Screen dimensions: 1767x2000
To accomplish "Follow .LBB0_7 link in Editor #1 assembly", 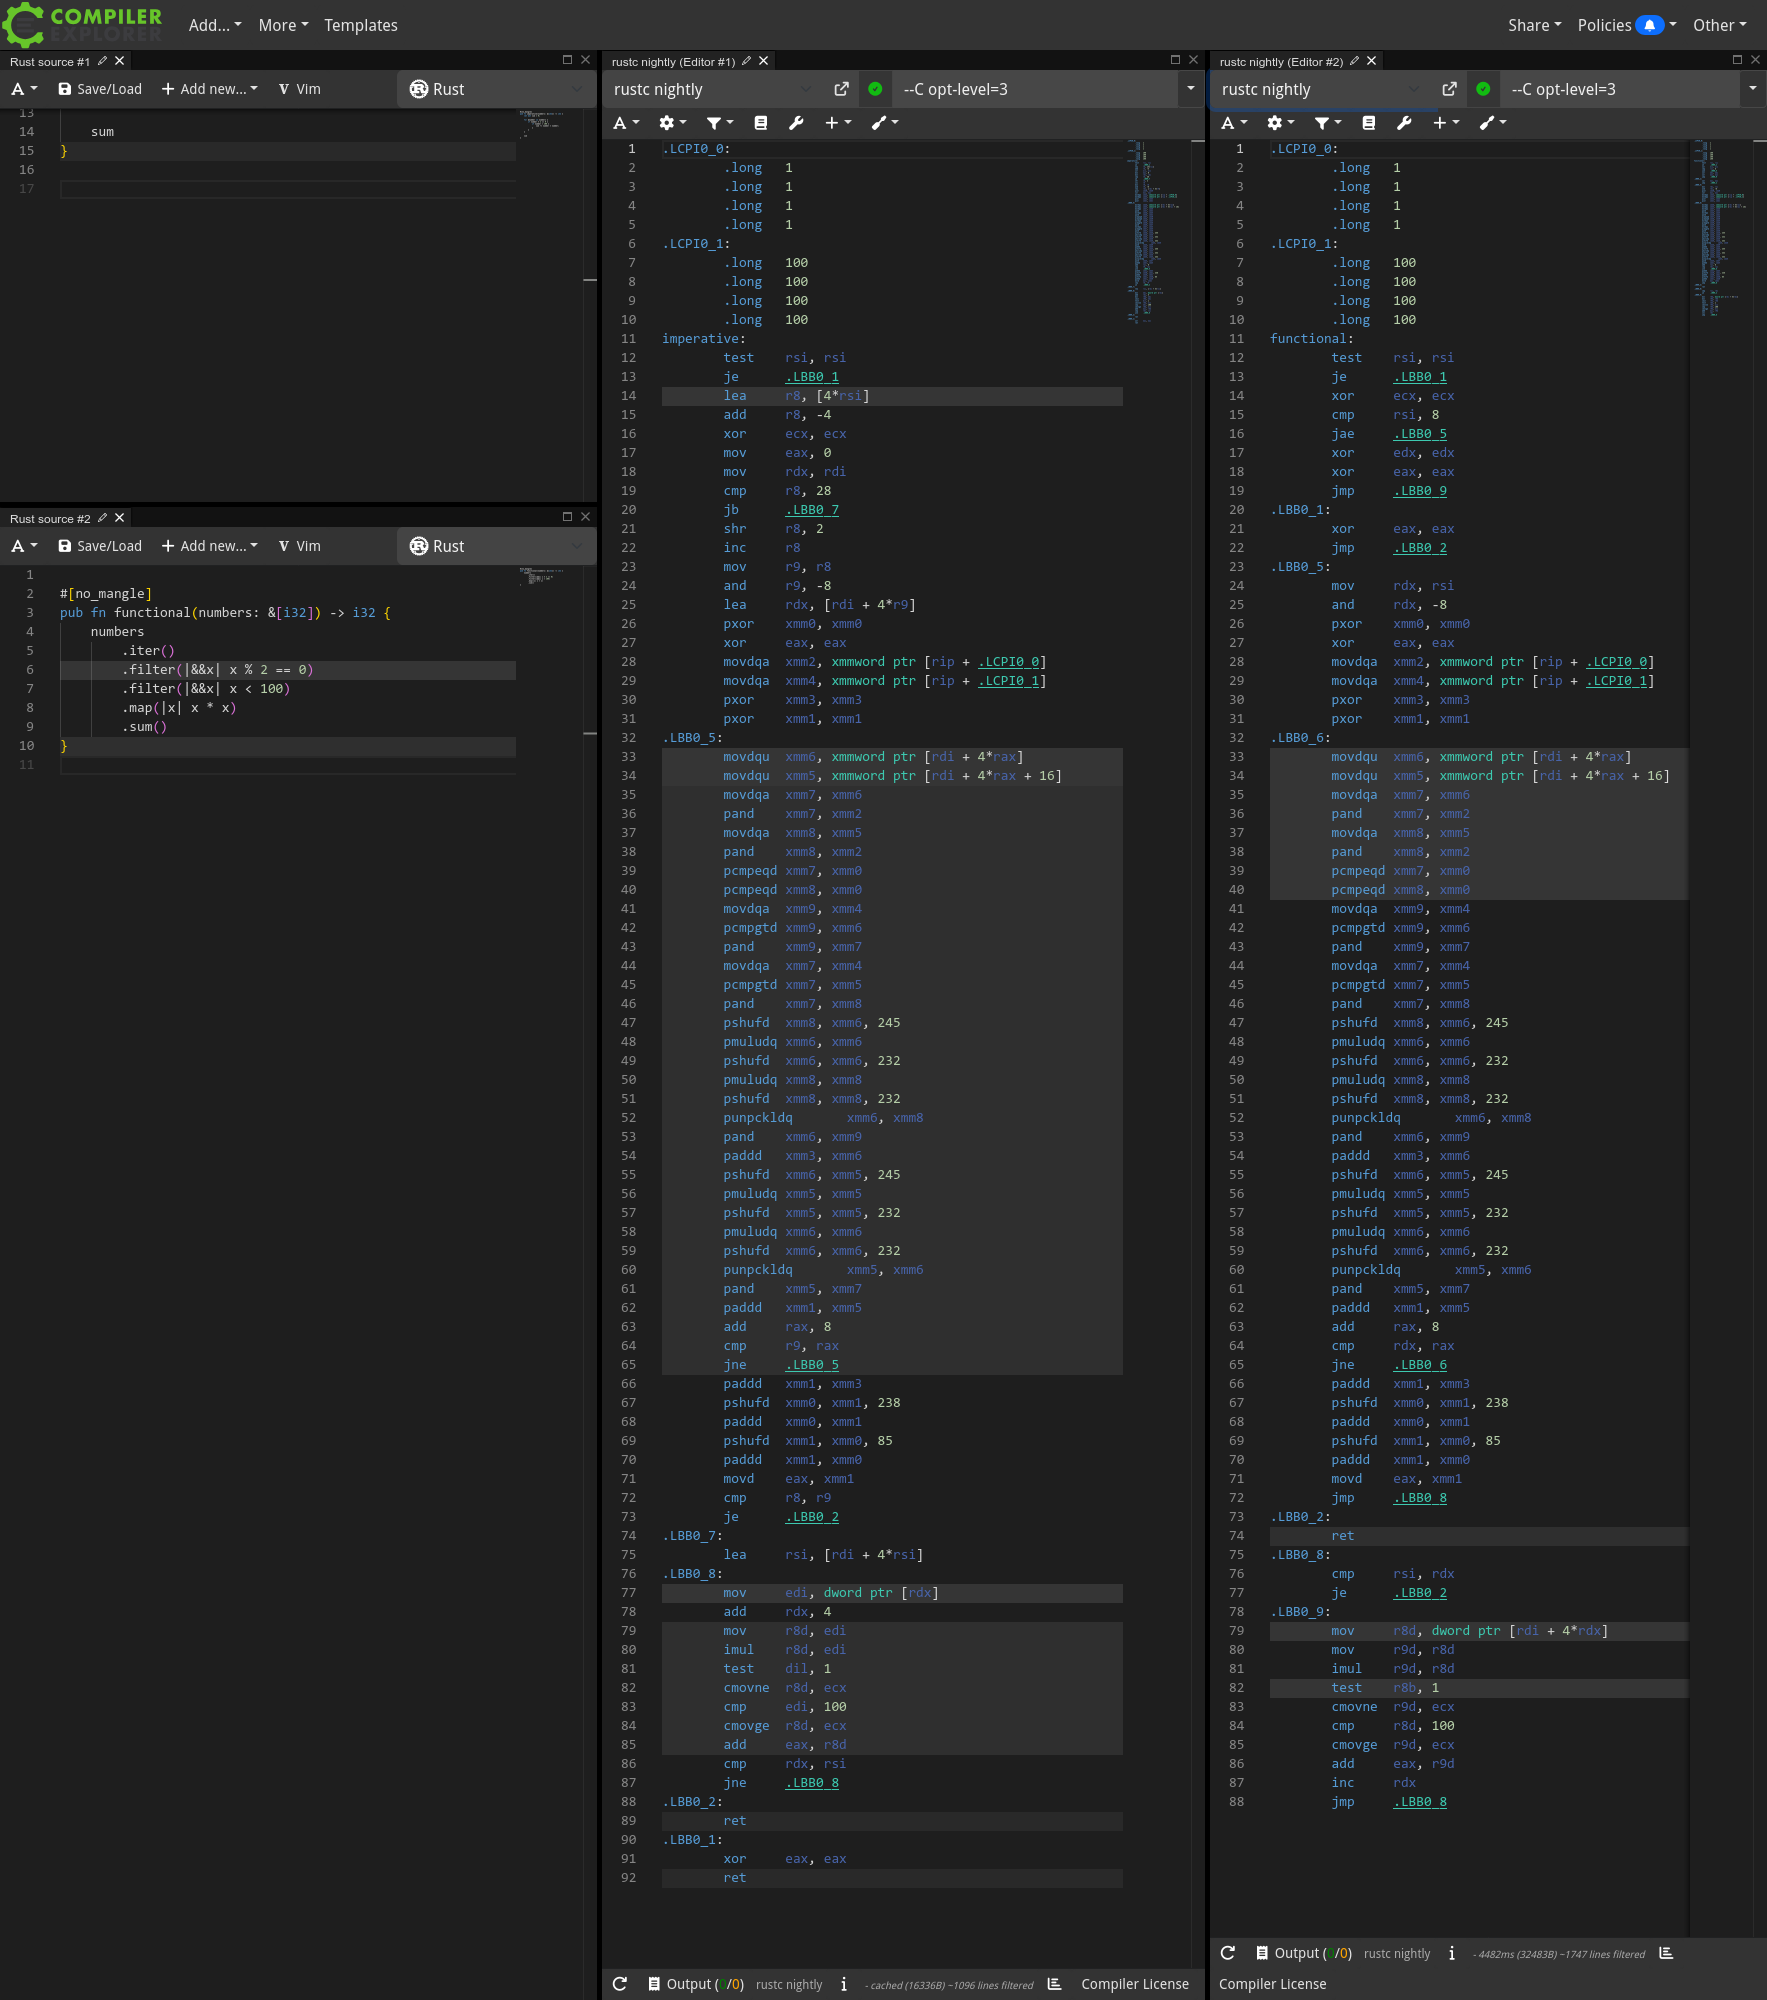I will 812,510.
